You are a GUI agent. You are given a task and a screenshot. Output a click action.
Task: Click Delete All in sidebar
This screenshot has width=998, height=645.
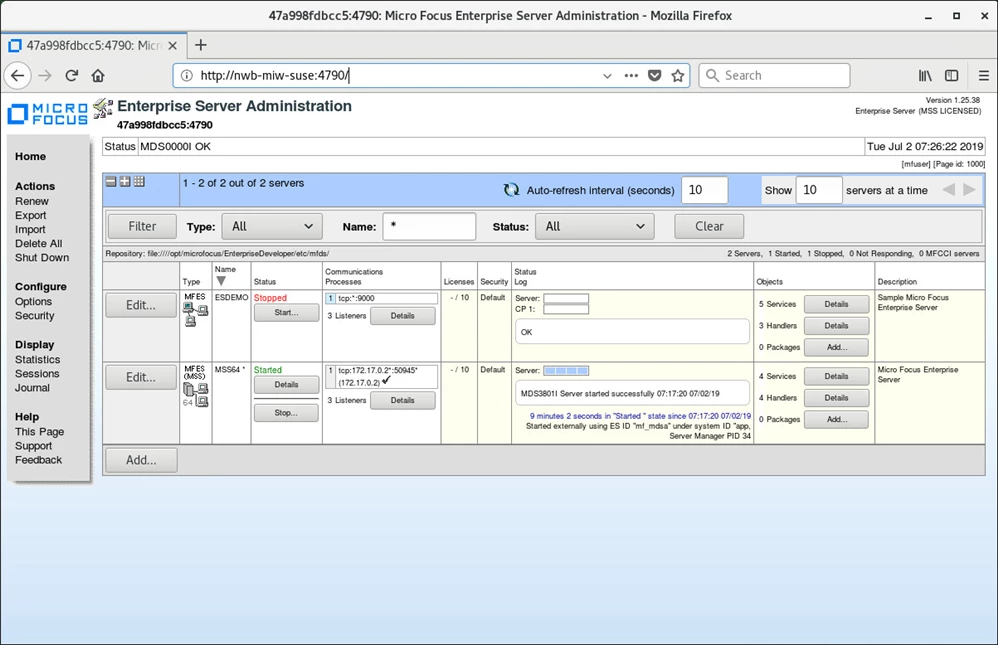click(39, 243)
